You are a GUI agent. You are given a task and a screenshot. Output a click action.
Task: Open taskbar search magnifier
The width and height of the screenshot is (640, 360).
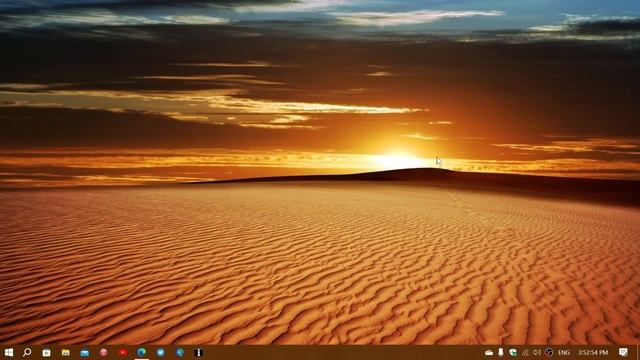point(27,352)
